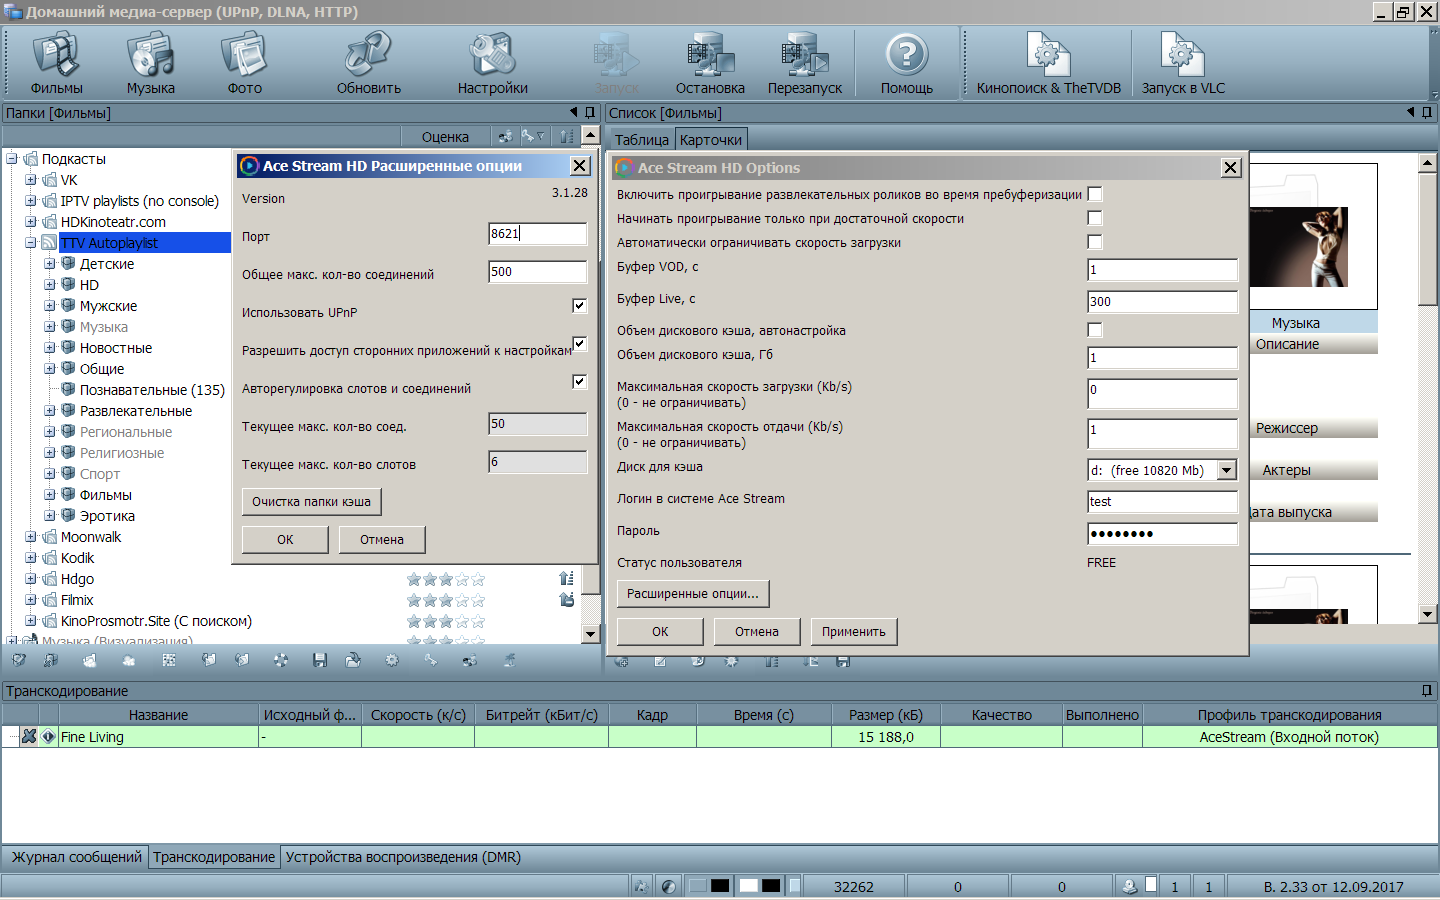
Task: Switch to the Карточки tab
Action: [711, 140]
